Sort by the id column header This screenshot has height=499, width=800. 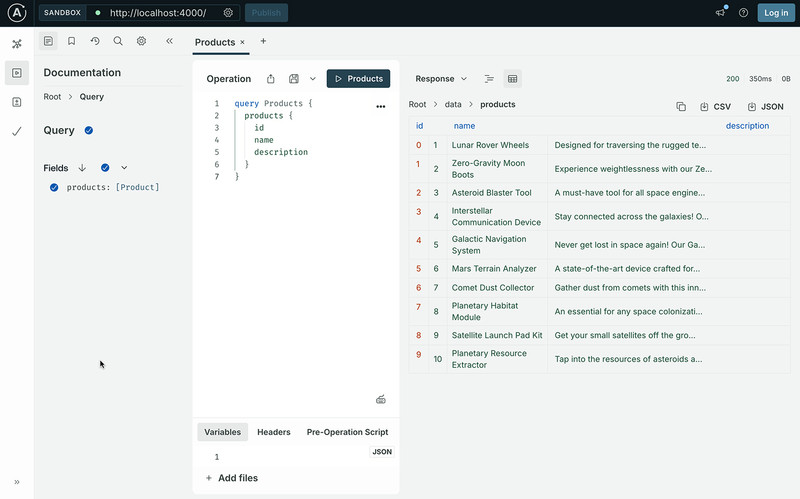[419, 126]
